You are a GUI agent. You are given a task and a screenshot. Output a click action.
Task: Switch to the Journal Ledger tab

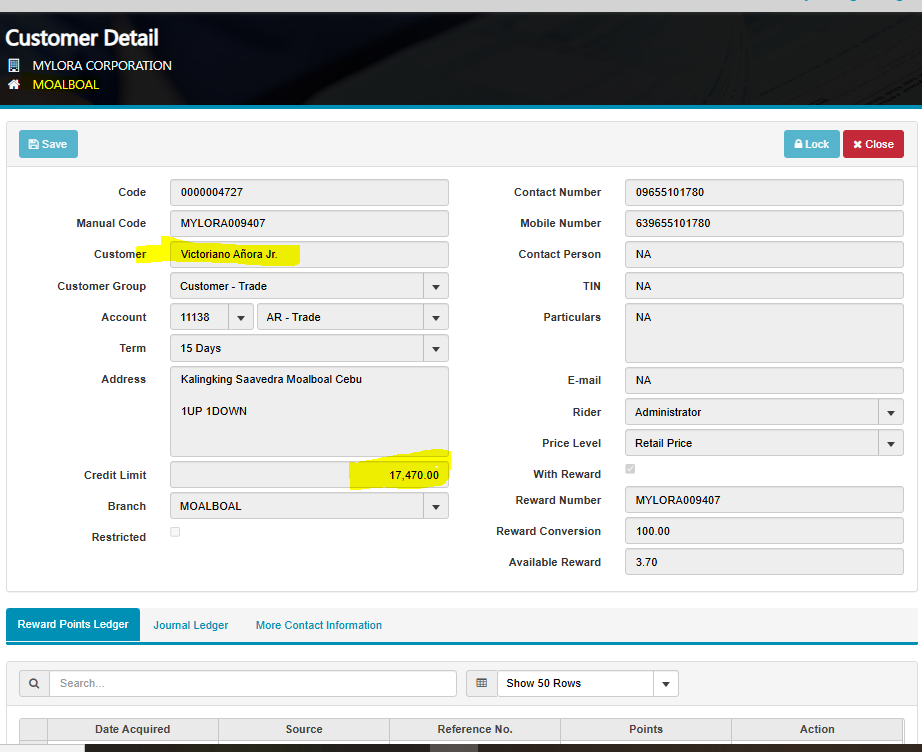(x=190, y=625)
